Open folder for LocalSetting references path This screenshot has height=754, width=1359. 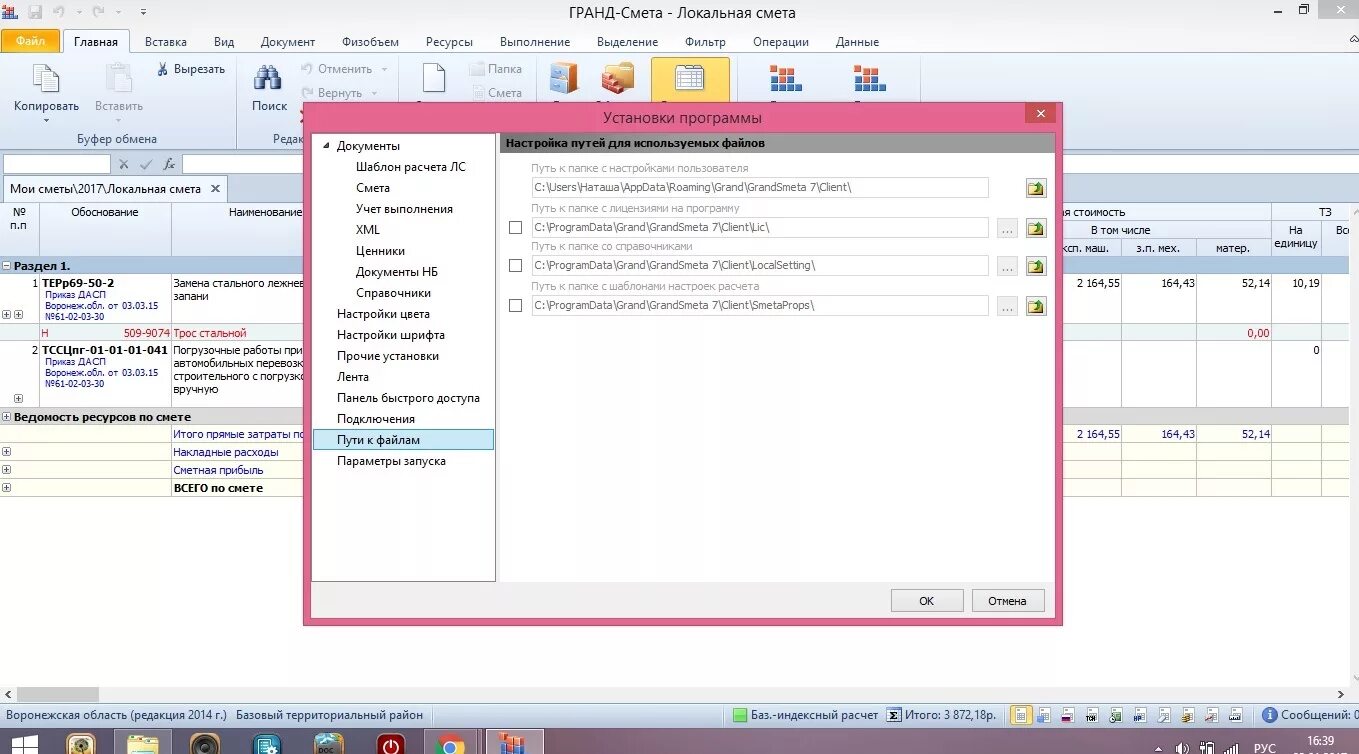point(1036,266)
